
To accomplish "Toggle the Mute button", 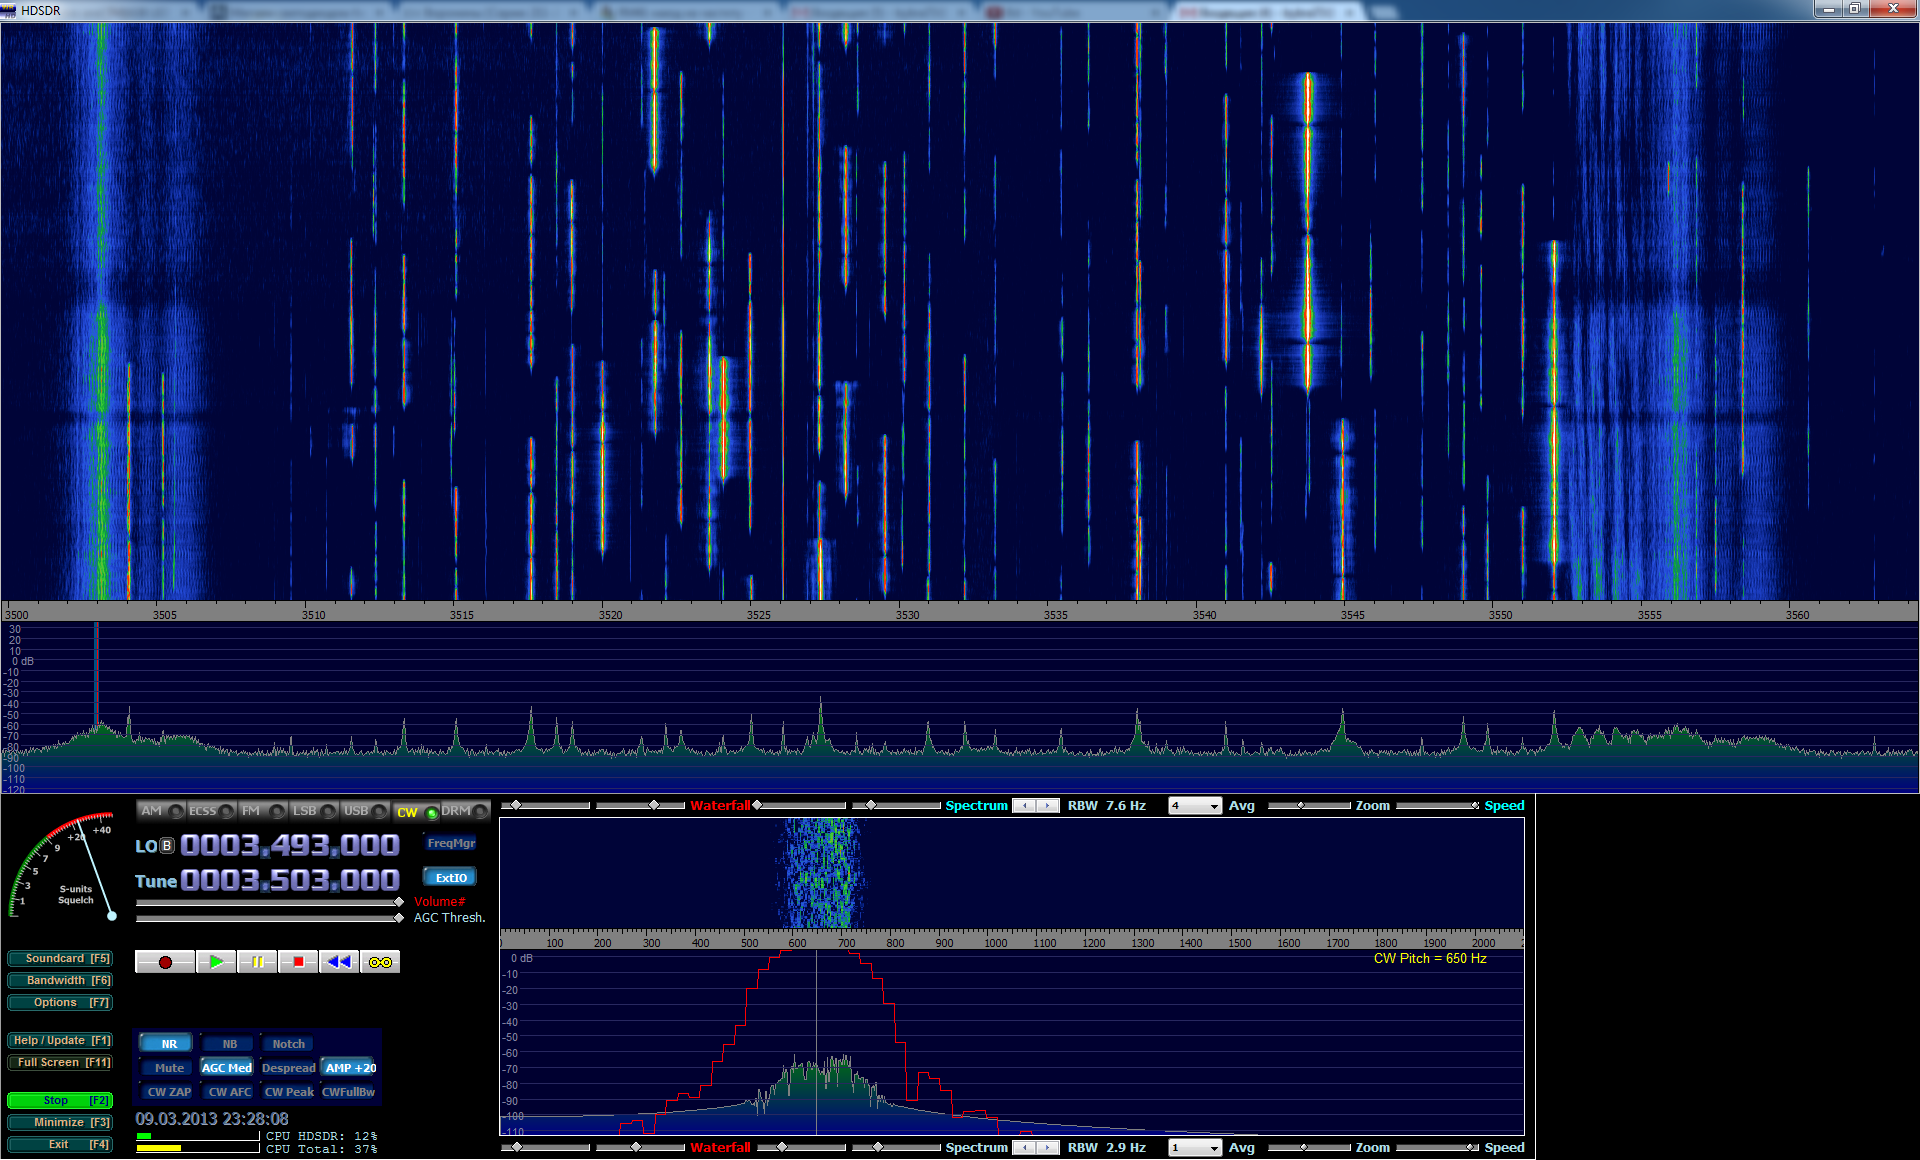I will [168, 1068].
